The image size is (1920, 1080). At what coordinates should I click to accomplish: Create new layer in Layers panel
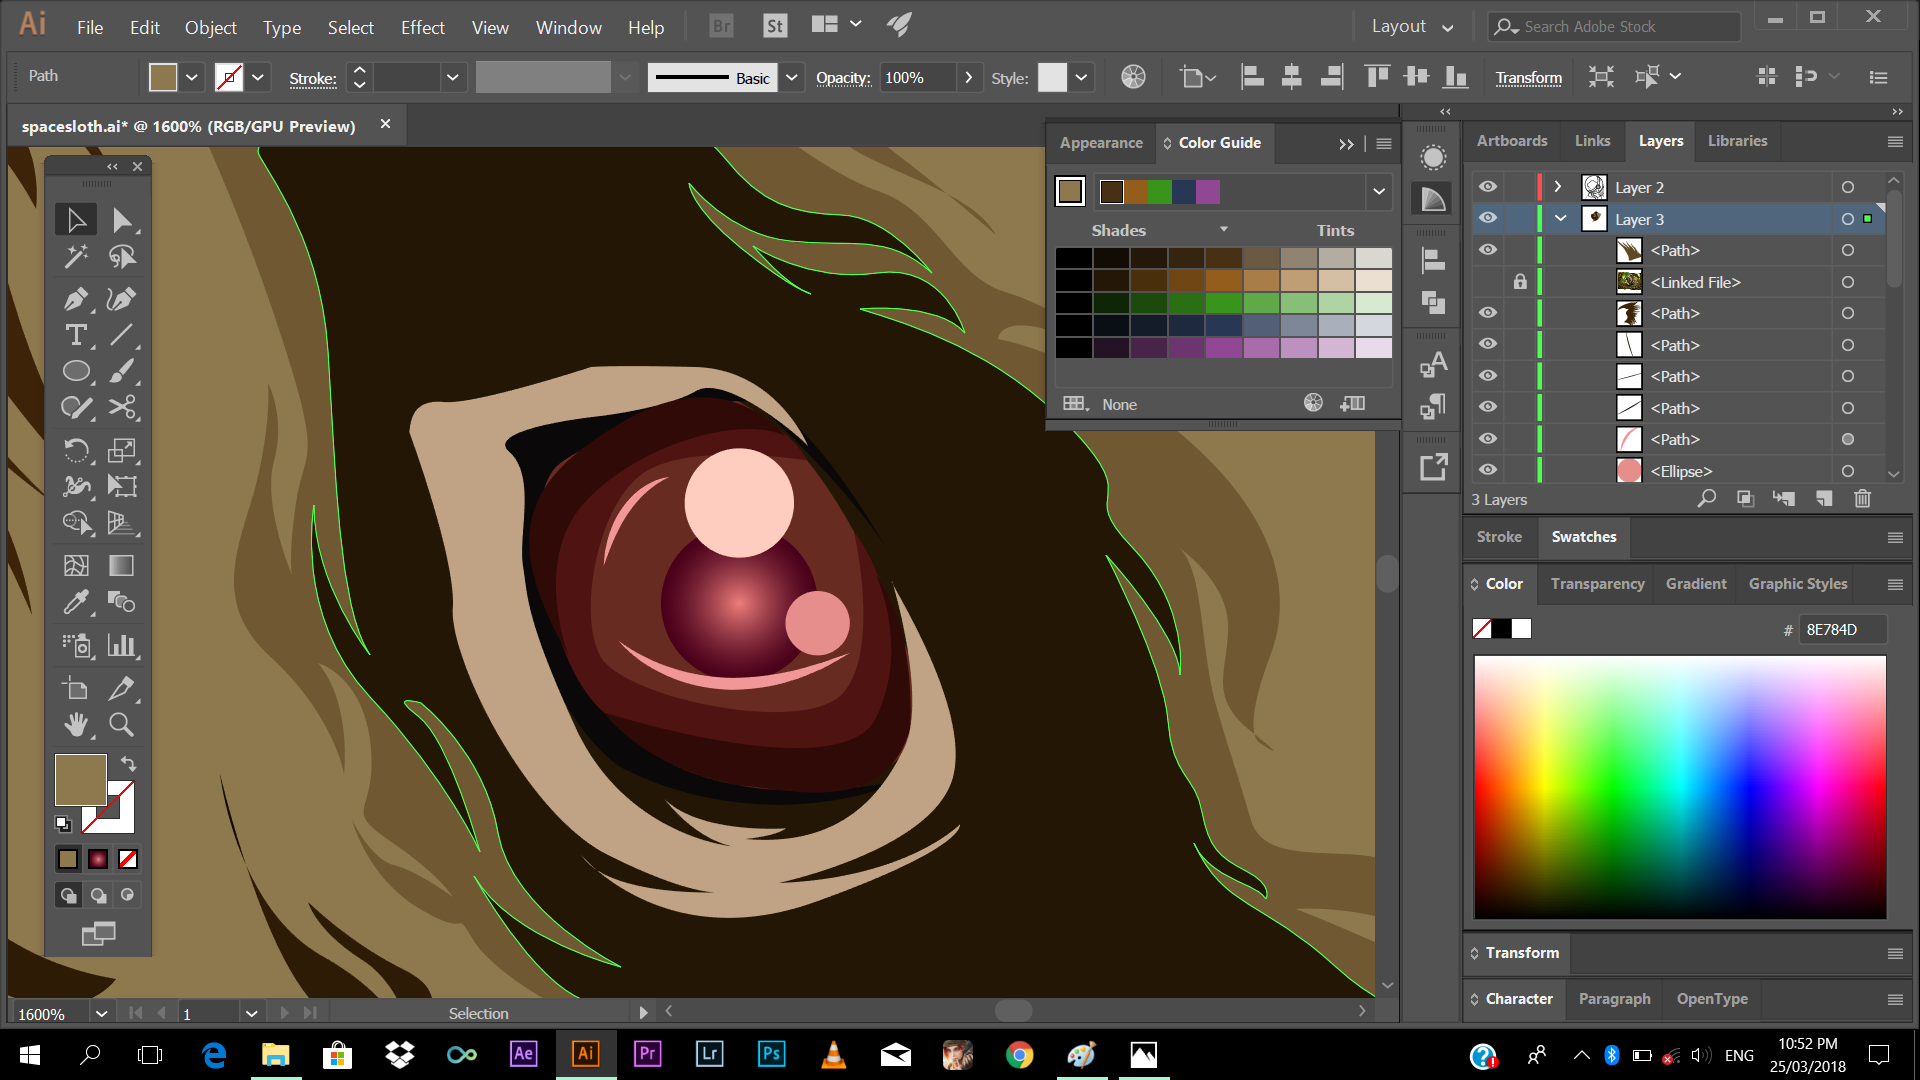(1824, 499)
